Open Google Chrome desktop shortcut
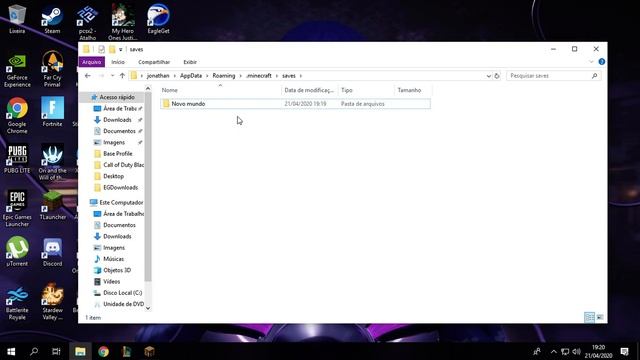Viewport: 640px width, 360px height. click(x=17, y=116)
